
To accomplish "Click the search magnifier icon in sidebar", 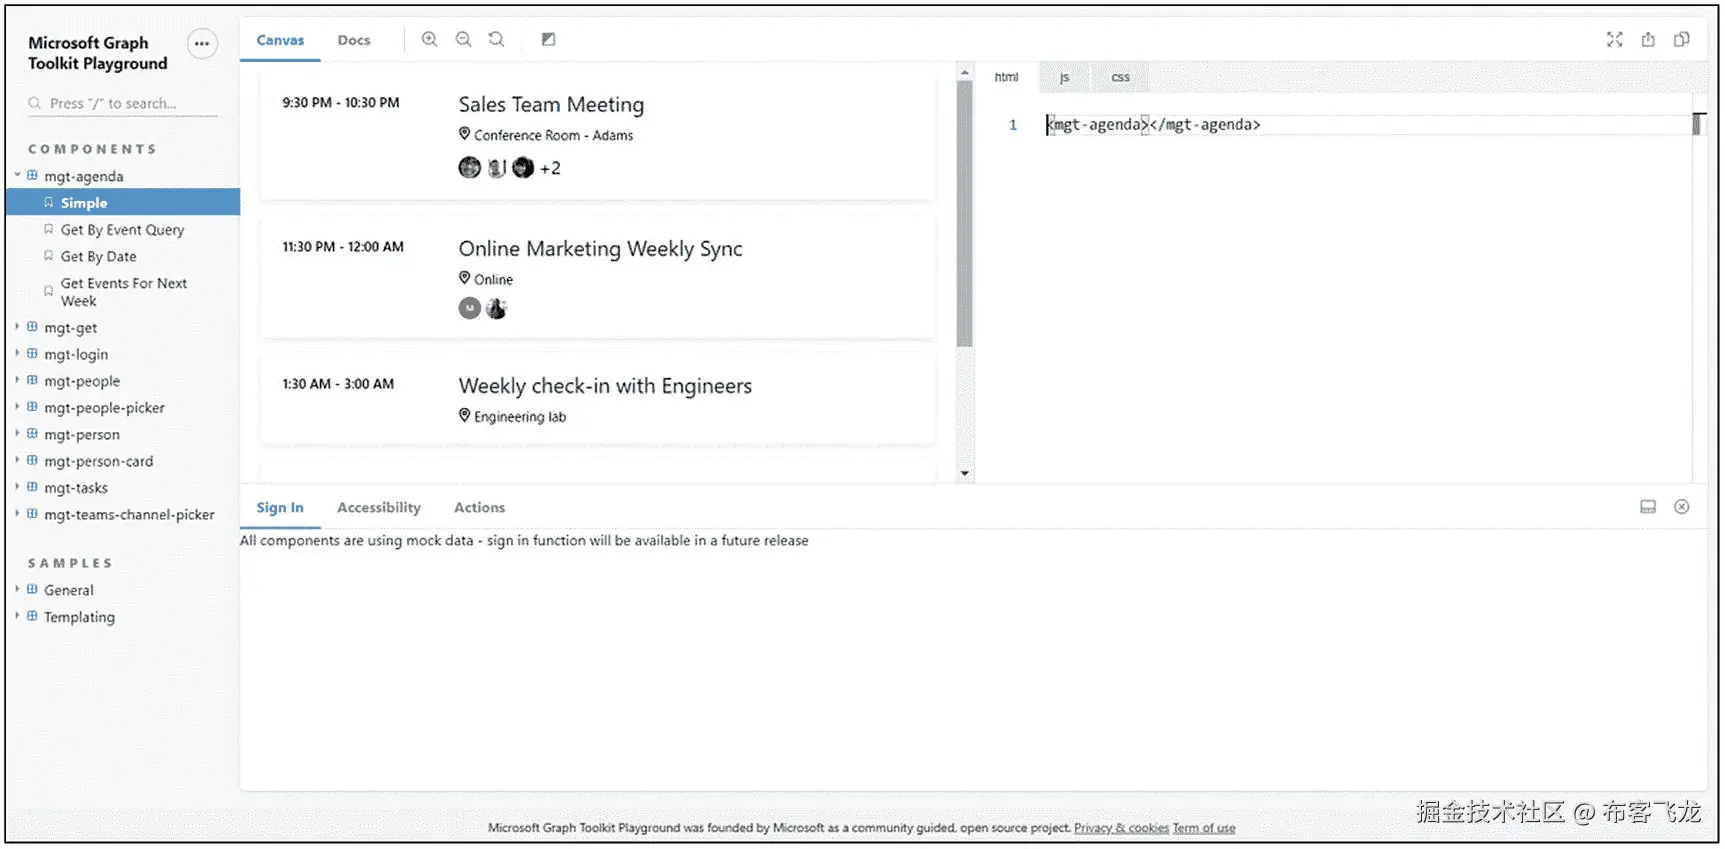I will [x=35, y=103].
